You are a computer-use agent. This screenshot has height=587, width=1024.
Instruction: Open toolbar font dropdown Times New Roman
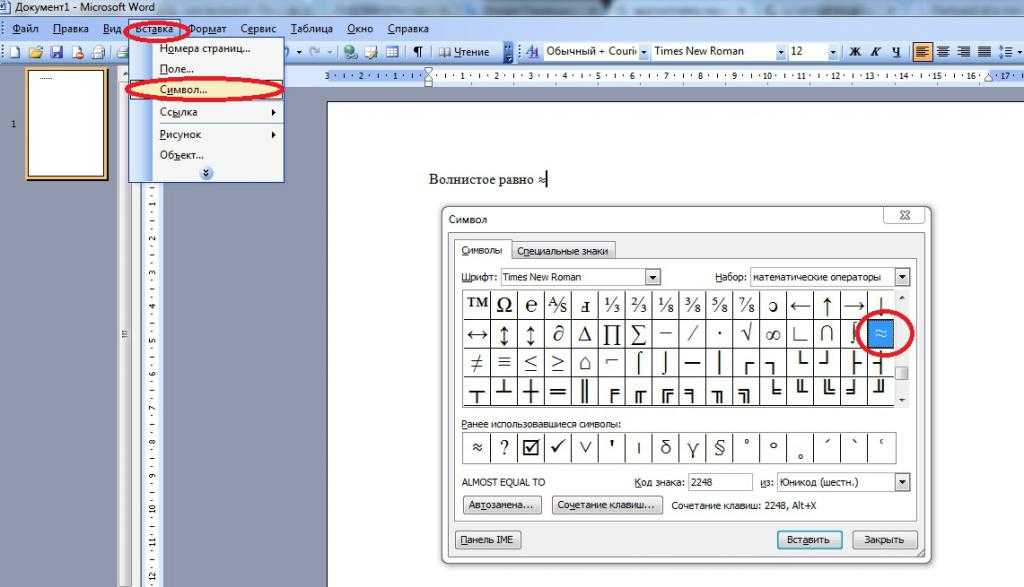coord(780,52)
